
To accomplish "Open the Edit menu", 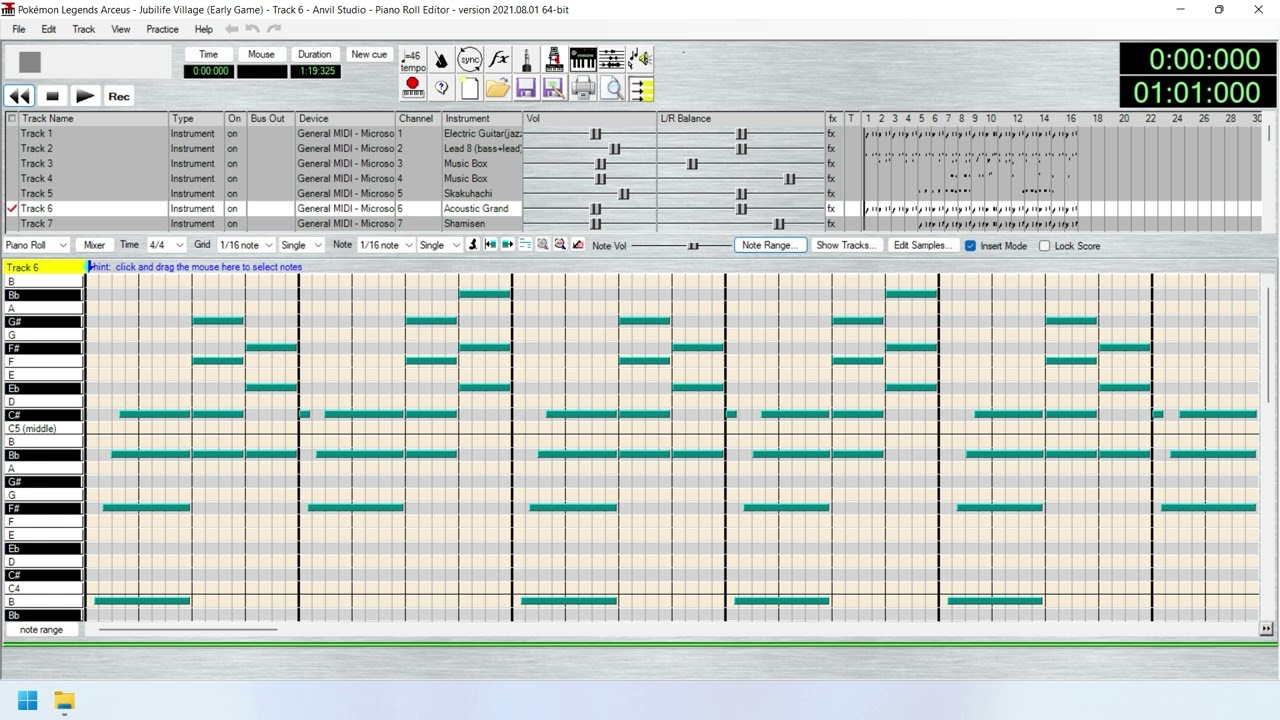I will (x=49, y=29).
